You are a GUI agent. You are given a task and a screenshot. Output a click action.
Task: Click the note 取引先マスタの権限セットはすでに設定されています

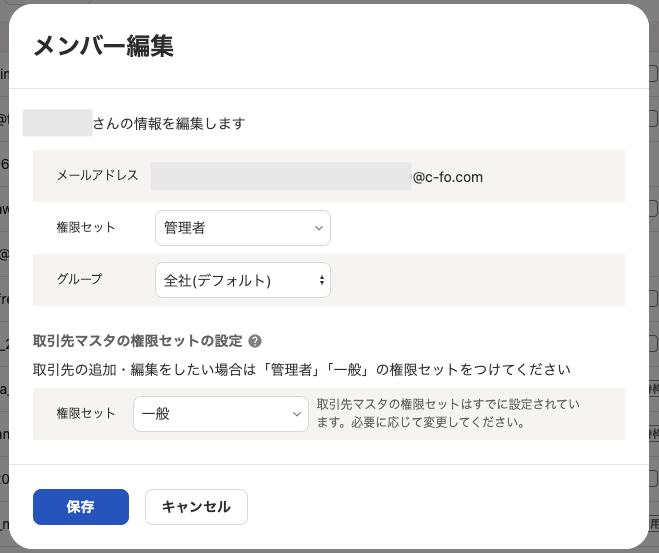tap(448, 413)
